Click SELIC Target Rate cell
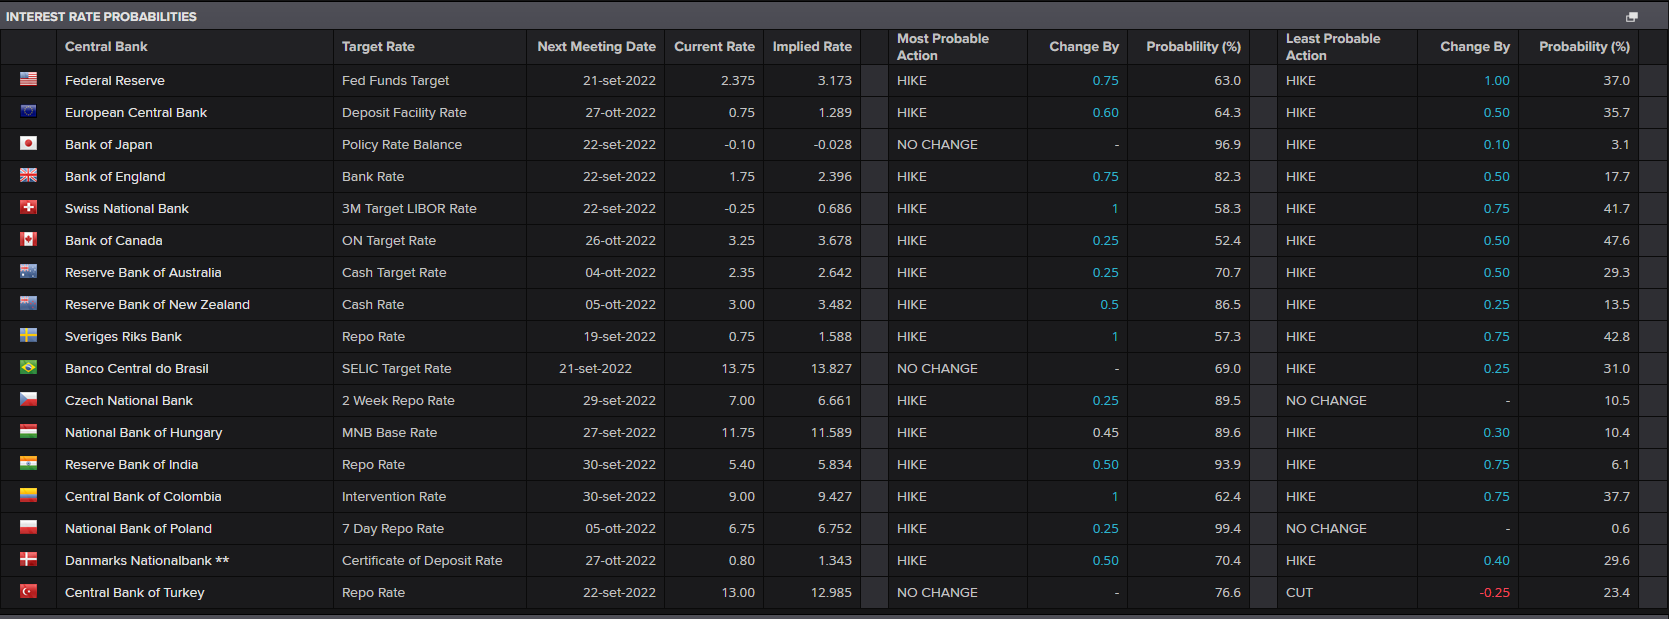1669x619 pixels. [x=396, y=369]
